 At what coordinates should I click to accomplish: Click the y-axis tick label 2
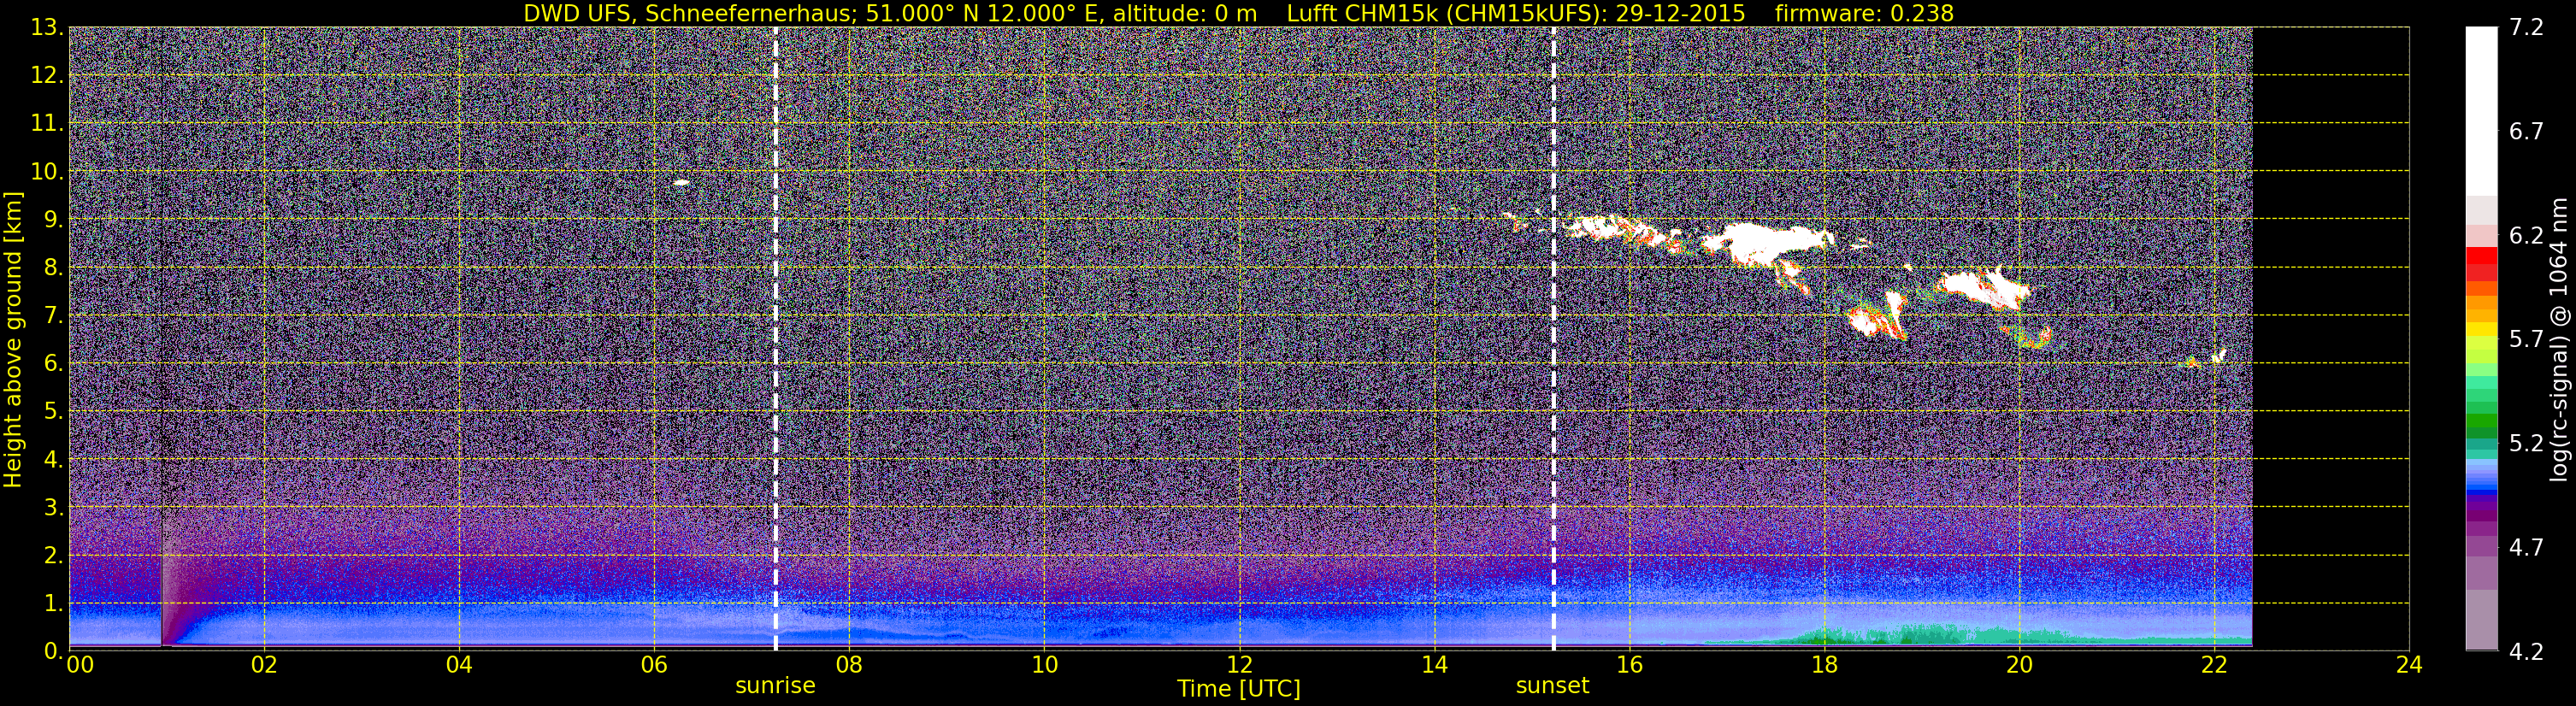(55, 556)
